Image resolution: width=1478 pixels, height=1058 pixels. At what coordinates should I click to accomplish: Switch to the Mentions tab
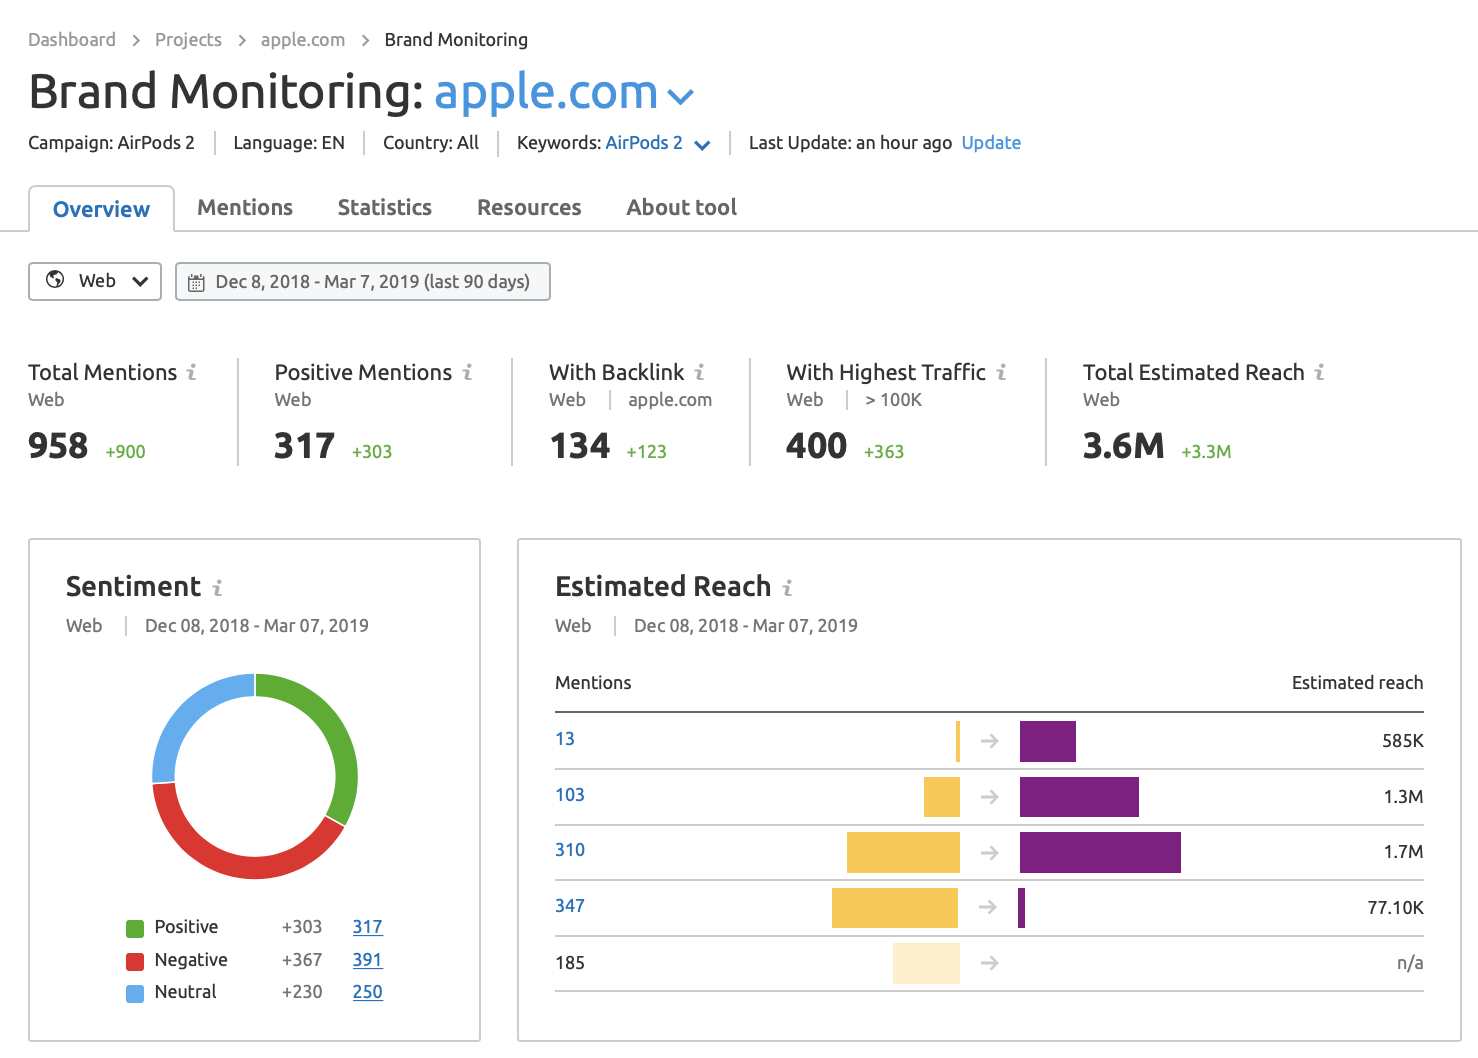click(245, 207)
